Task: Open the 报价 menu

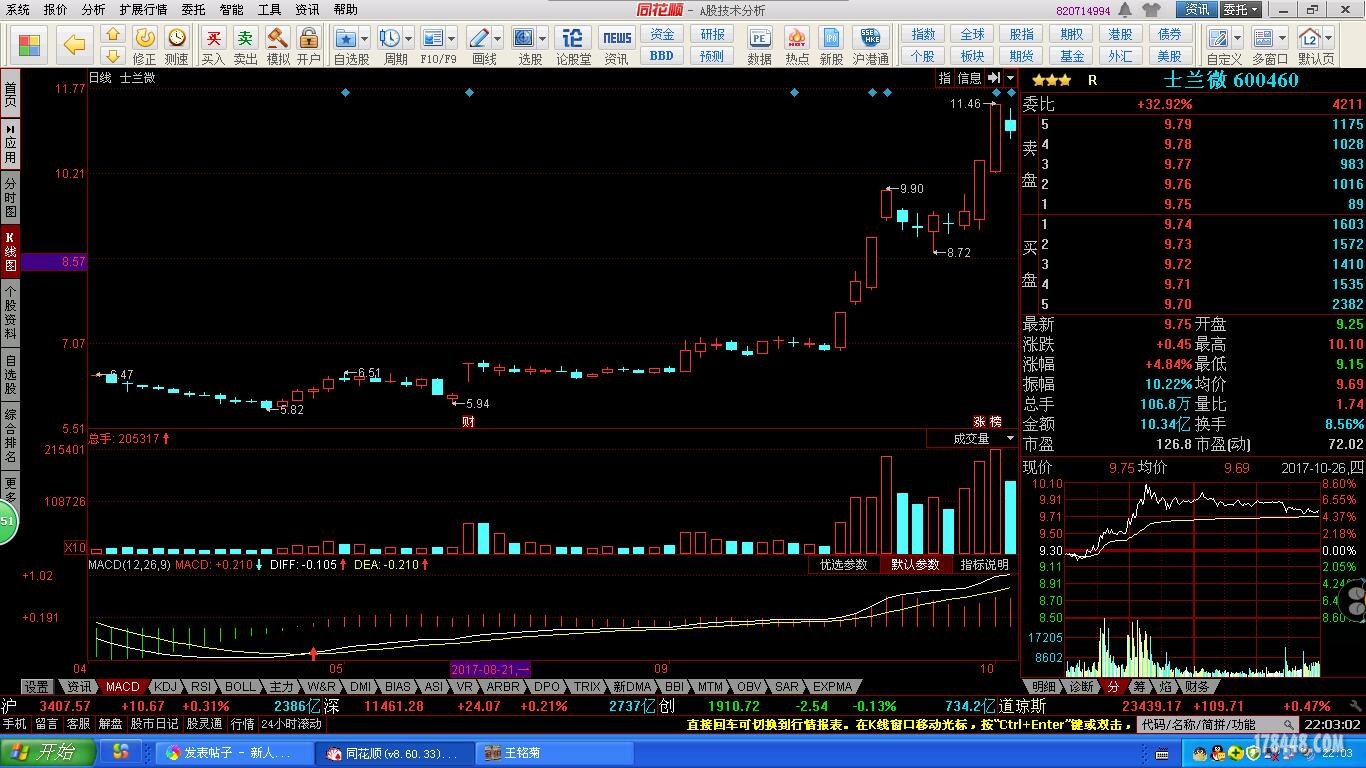Action: coord(56,10)
